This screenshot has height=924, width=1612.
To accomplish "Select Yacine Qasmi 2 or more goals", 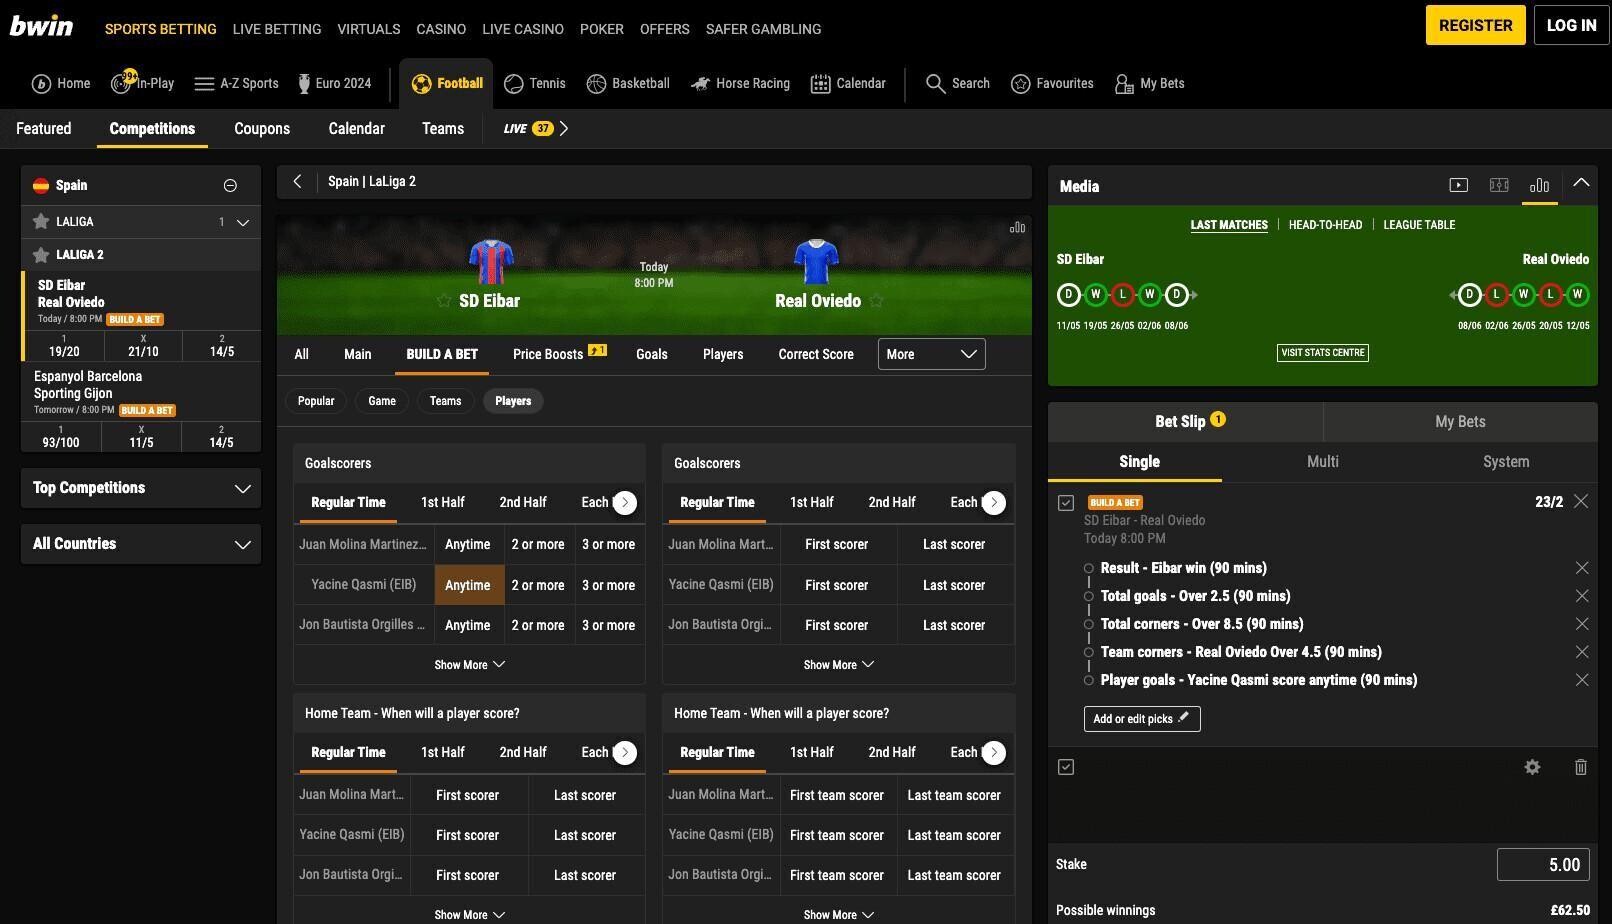I will [x=538, y=585].
